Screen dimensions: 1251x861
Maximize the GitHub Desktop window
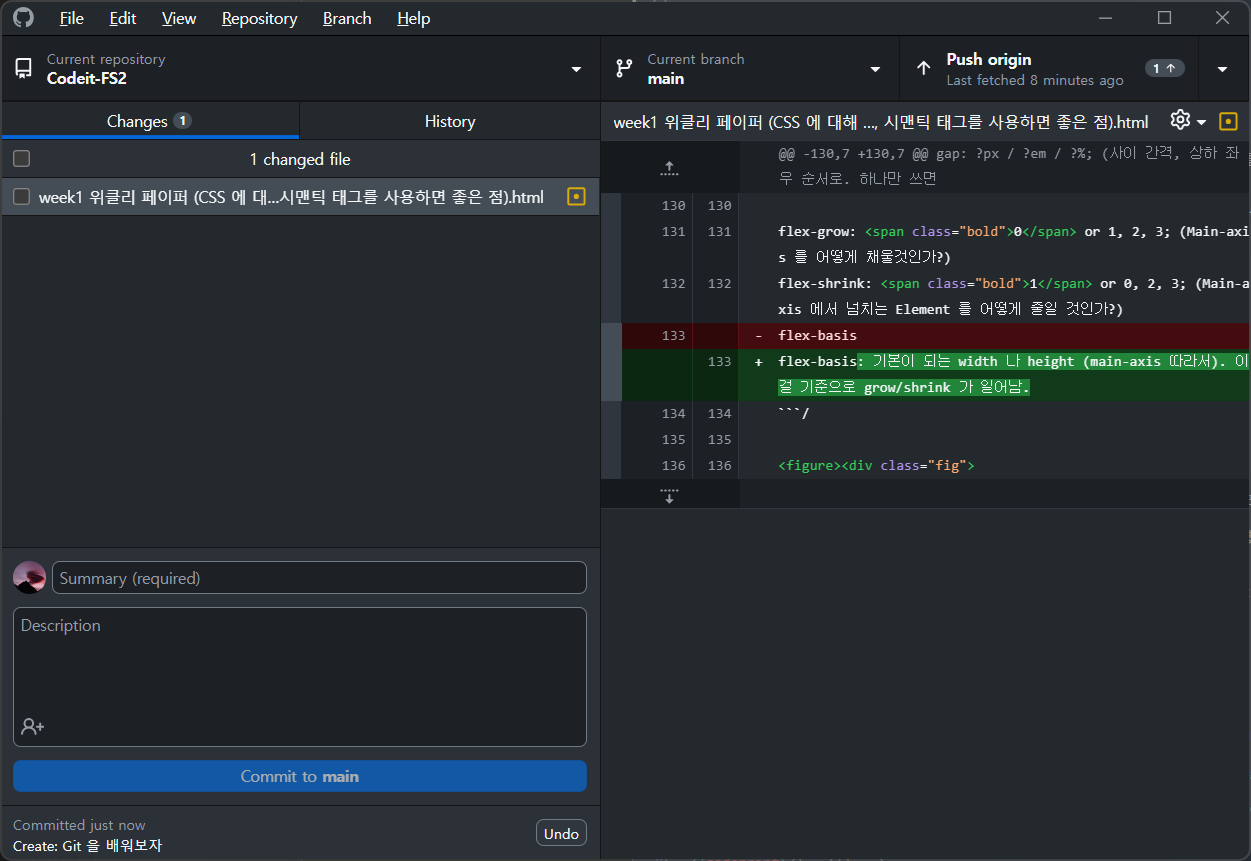1164,18
